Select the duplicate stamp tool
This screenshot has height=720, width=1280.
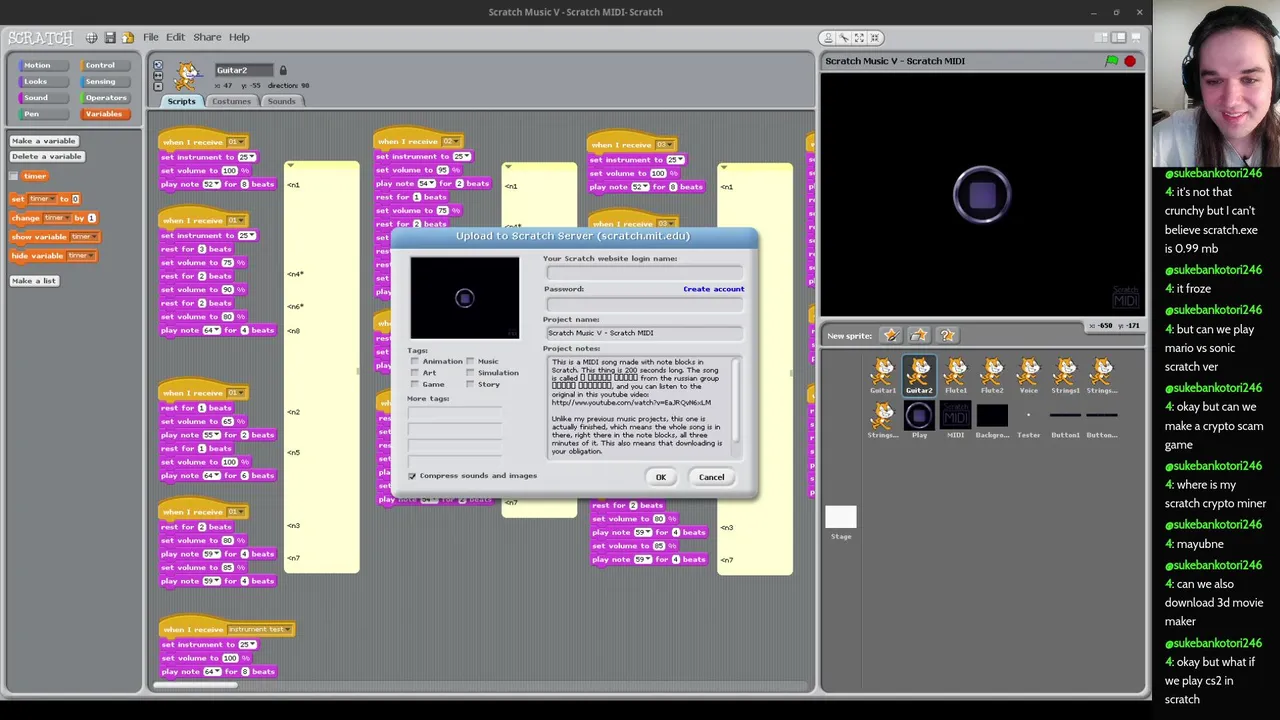pos(828,38)
